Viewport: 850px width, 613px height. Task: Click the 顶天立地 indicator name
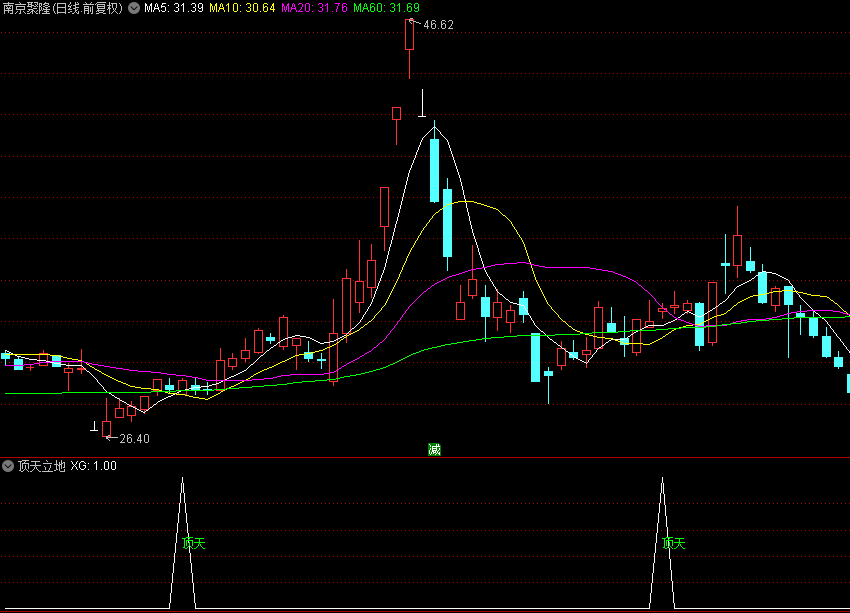[42, 466]
